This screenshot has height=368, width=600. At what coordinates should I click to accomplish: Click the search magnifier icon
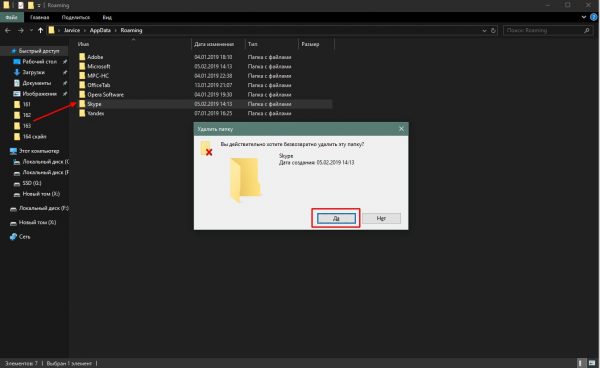tap(587, 30)
